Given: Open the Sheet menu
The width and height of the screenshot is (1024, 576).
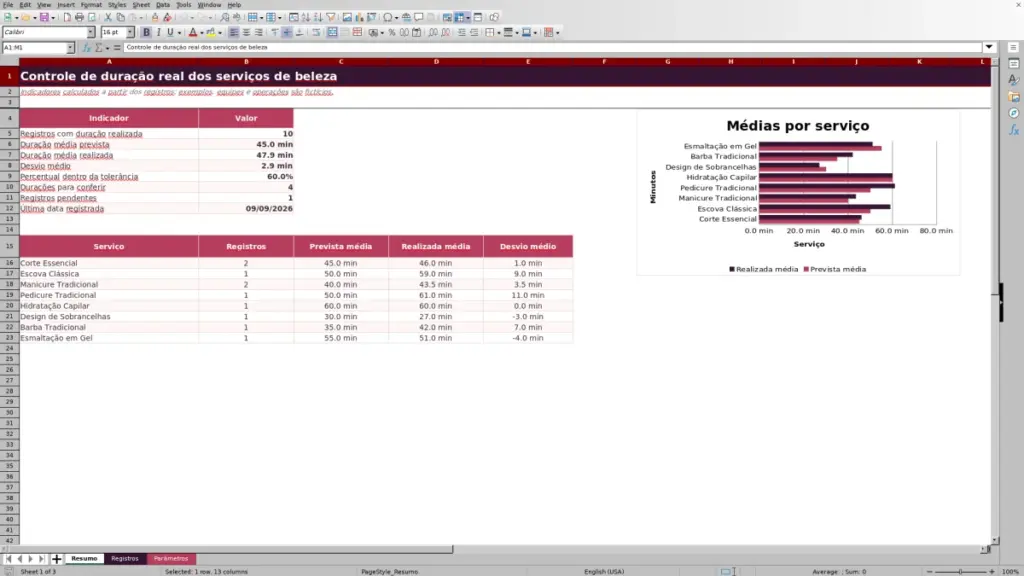Looking at the screenshot, I should (141, 5).
